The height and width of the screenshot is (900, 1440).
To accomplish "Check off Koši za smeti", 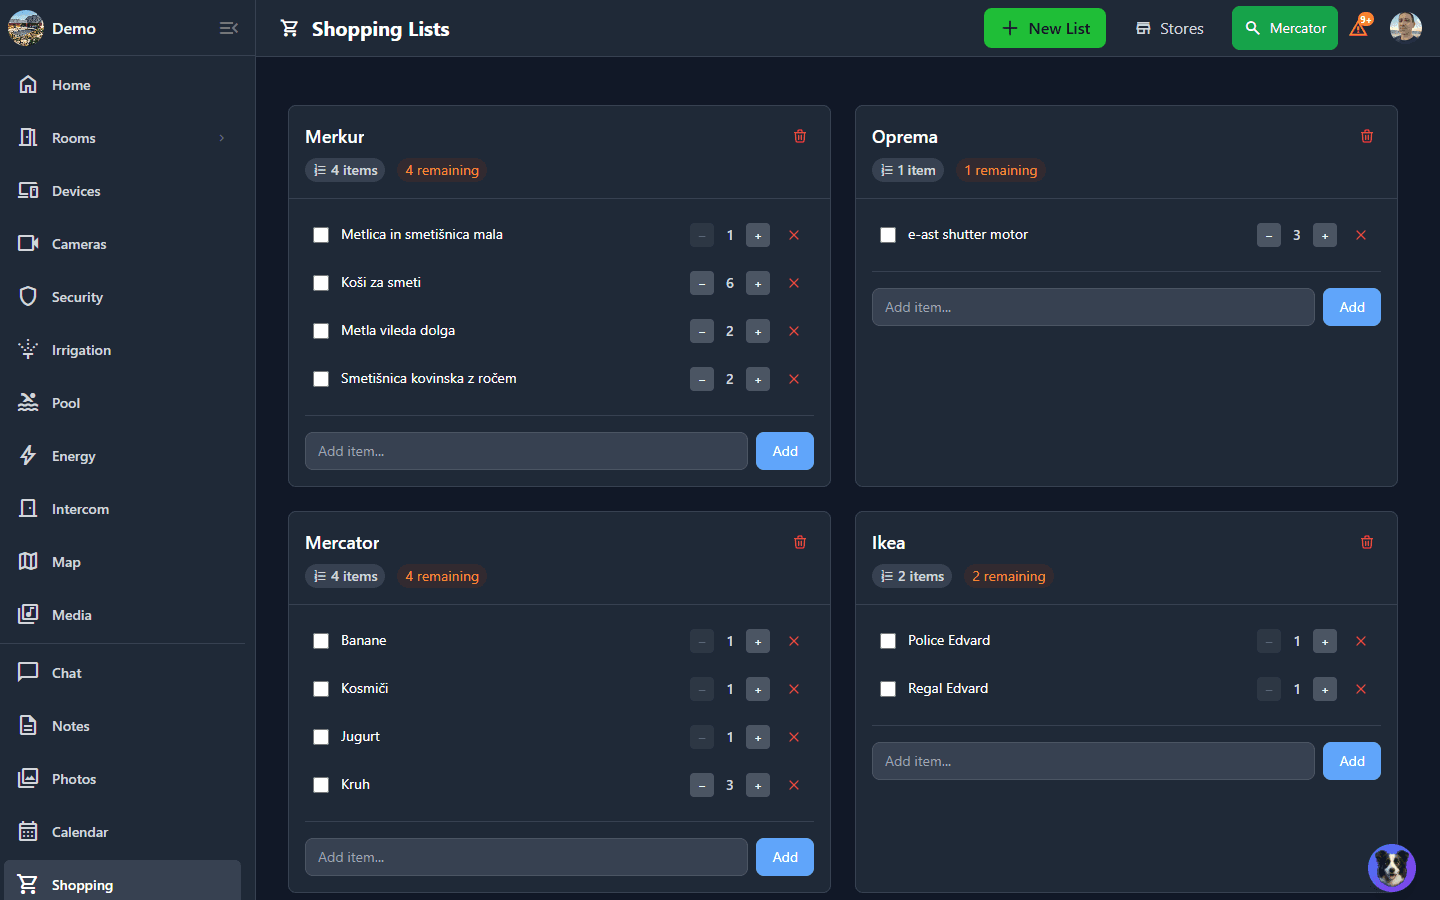I will pyautogui.click(x=321, y=283).
